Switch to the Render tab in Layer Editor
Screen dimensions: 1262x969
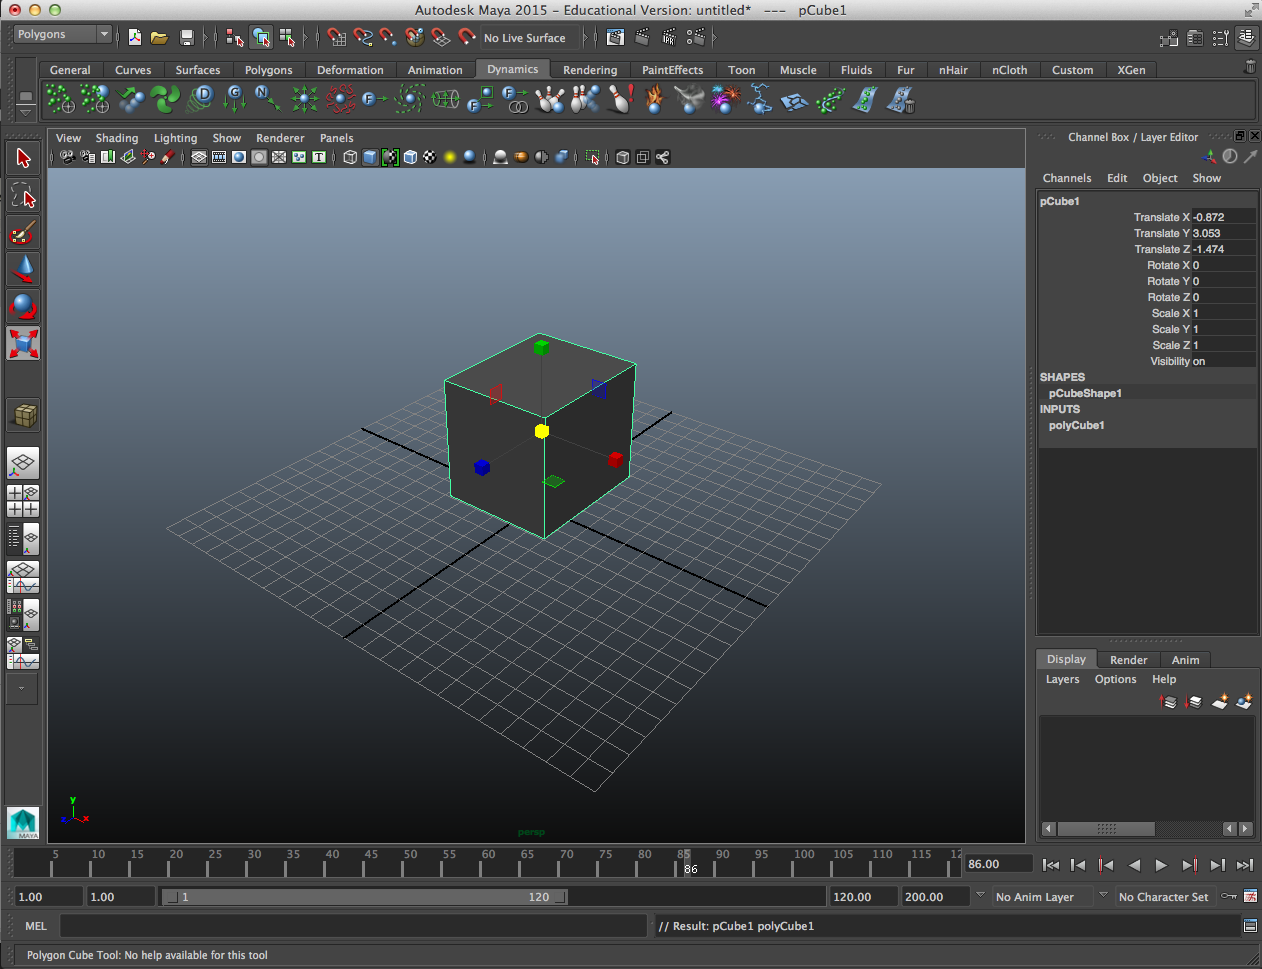tap(1128, 659)
